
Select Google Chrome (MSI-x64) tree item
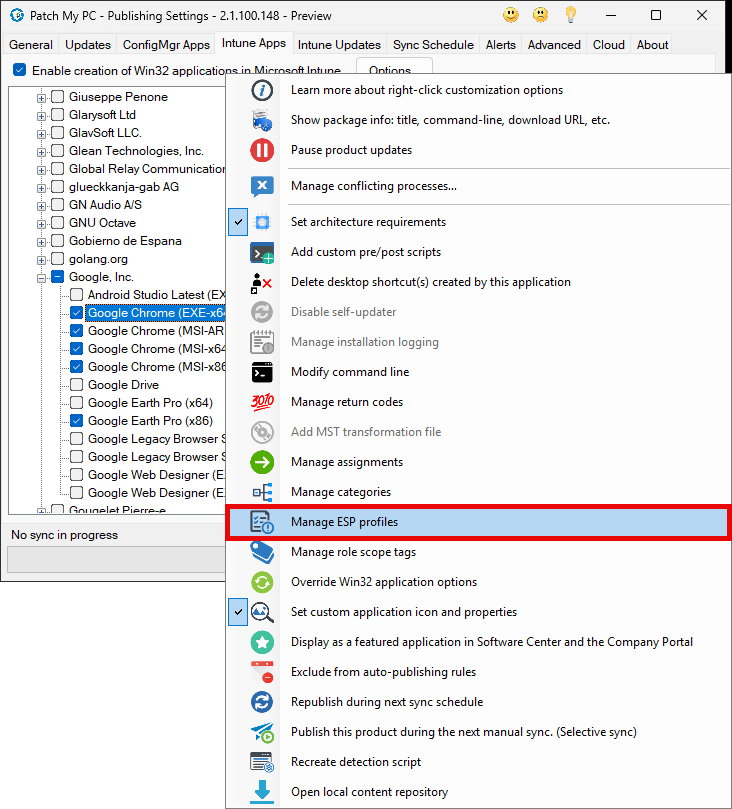[156, 349]
